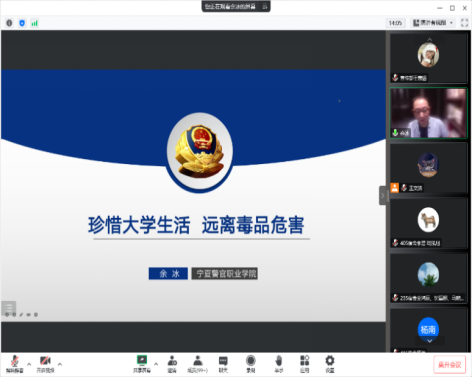Screen dimensions: 472x378
Task: Toggle the microphone mute button
Action: [15, 364]
